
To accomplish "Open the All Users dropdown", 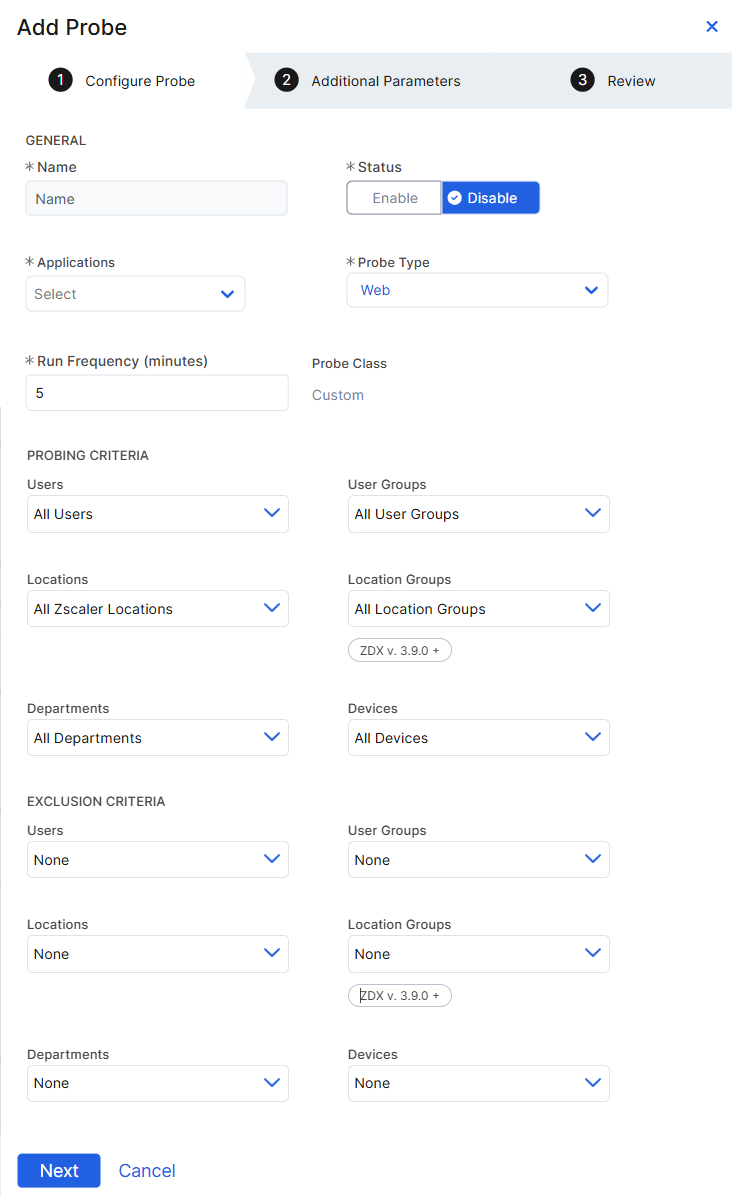I will click(x=157, y=514).
